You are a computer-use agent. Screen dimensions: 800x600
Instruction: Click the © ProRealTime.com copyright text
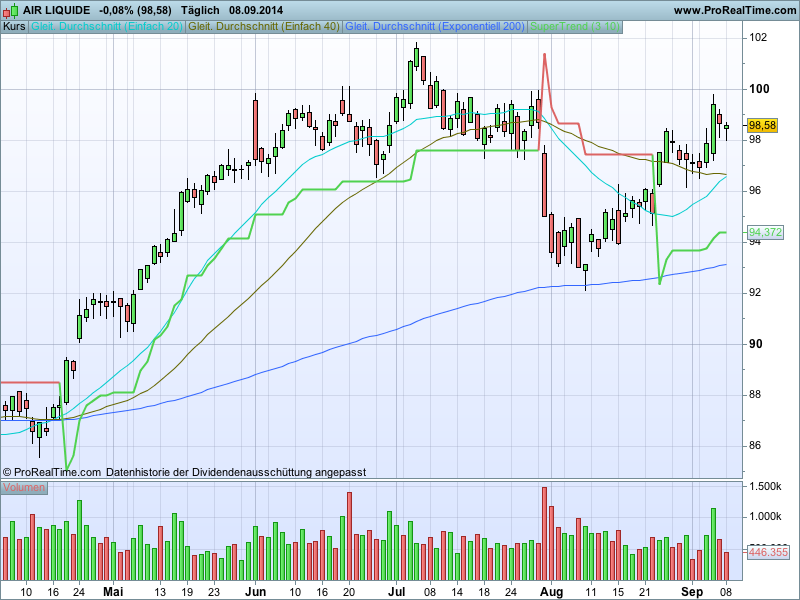pos(52,472)
